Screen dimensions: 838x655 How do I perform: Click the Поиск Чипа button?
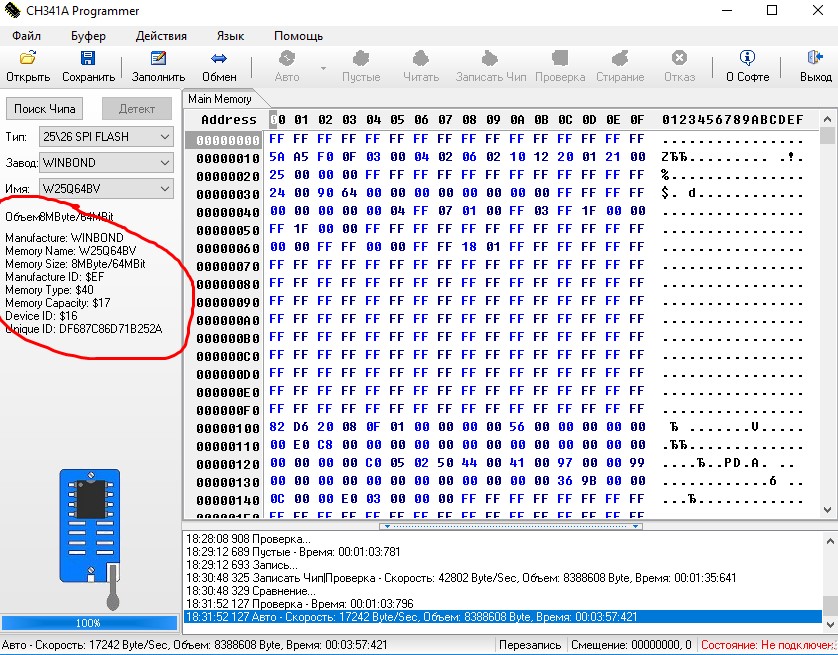coord(44,109)
